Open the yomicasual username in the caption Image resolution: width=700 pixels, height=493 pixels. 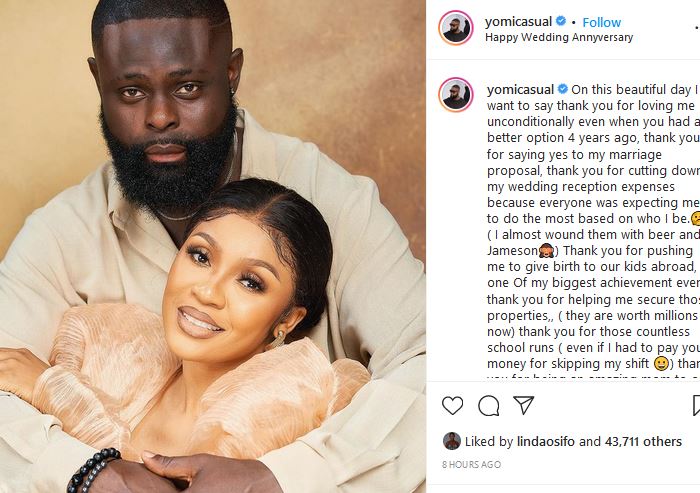(520, 89)
